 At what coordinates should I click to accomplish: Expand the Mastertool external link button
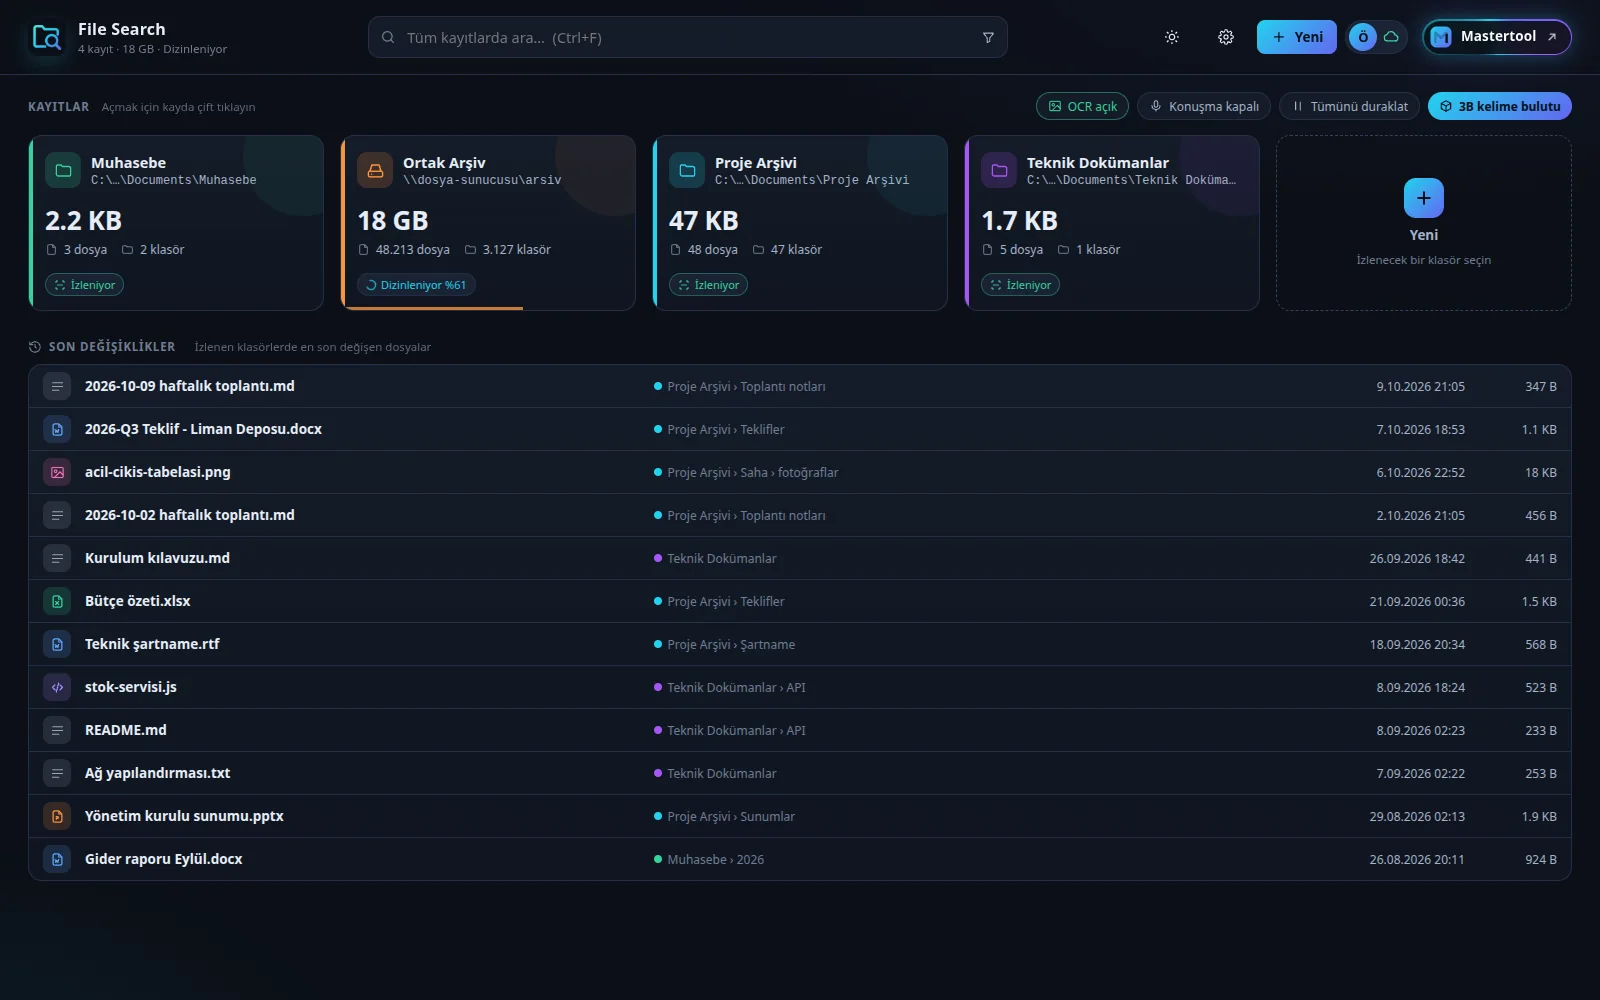tap(1497, 37)
